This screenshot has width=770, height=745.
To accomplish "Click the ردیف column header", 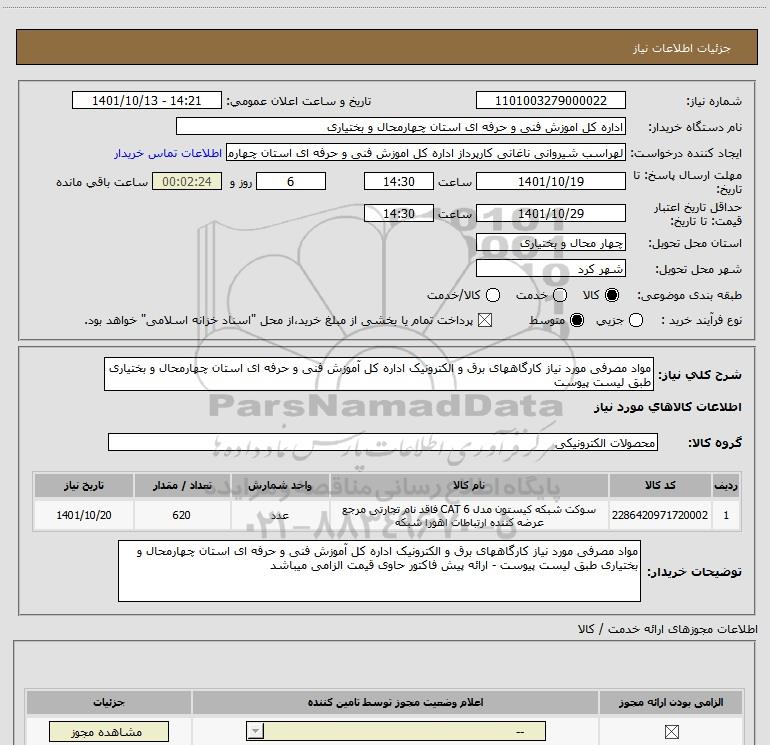I will (726, 485).
